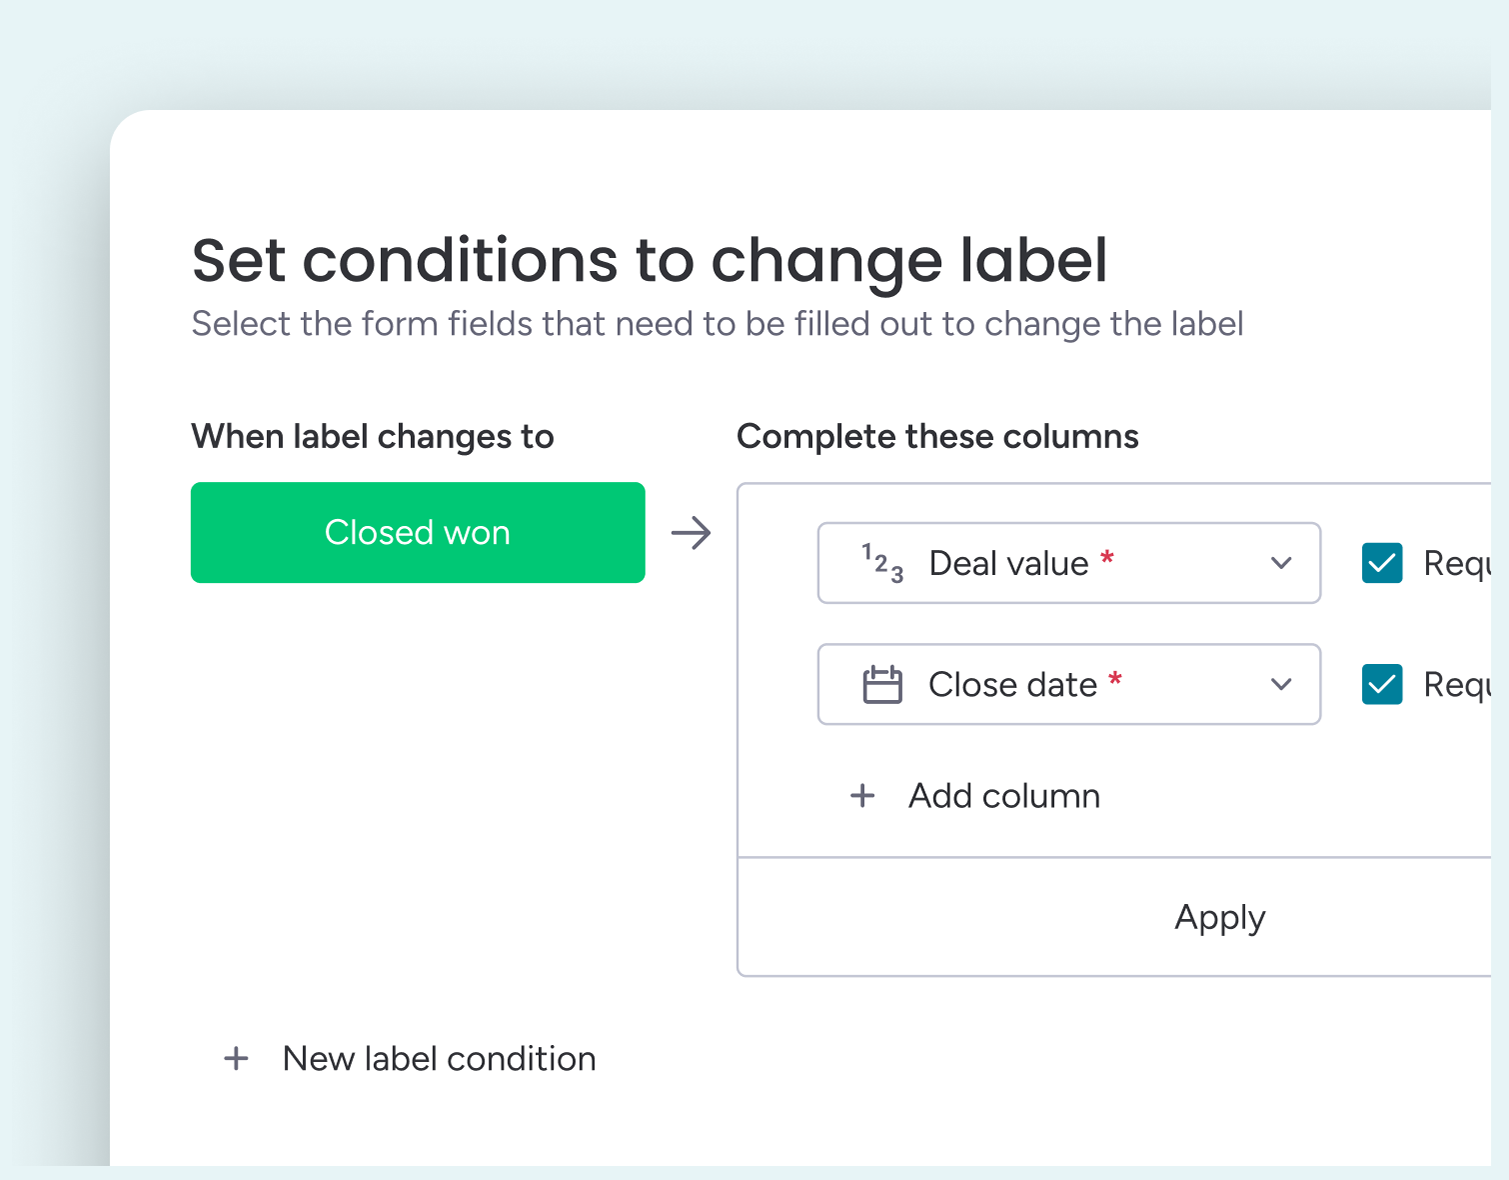Expand the Close date dropdown chevron

(x=1281, y=685)
